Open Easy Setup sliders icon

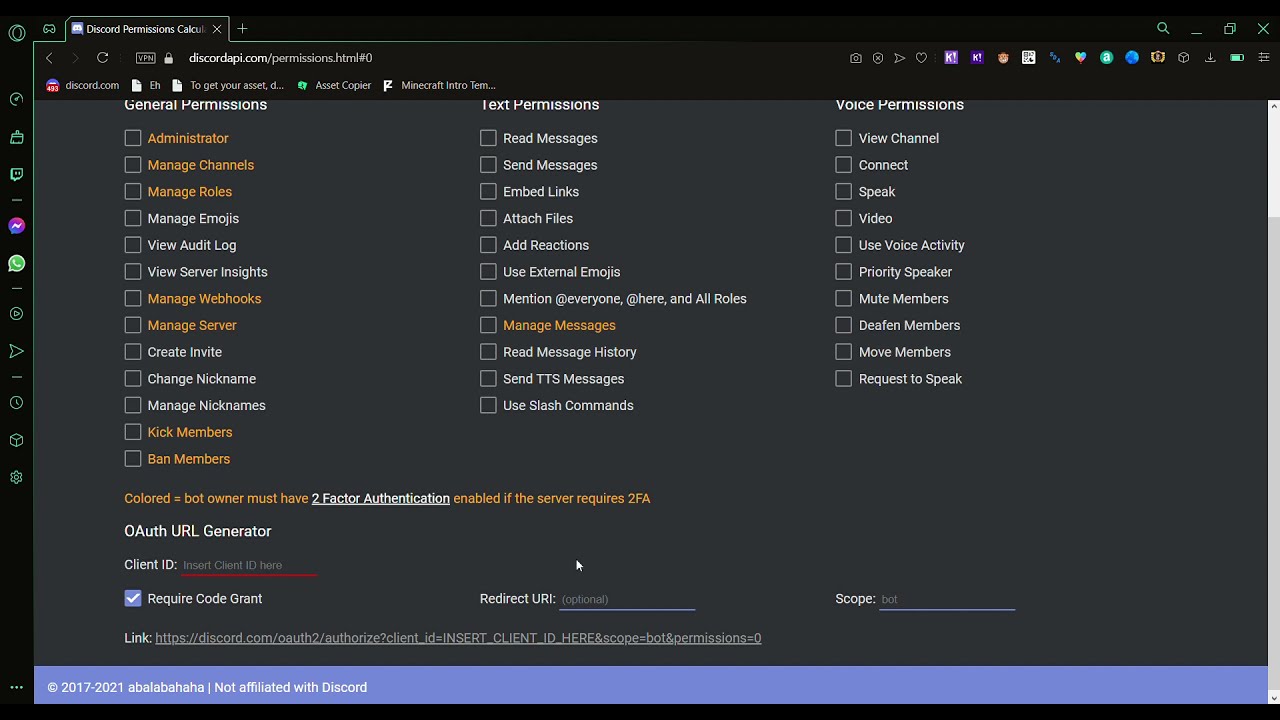coord(1264,58)
